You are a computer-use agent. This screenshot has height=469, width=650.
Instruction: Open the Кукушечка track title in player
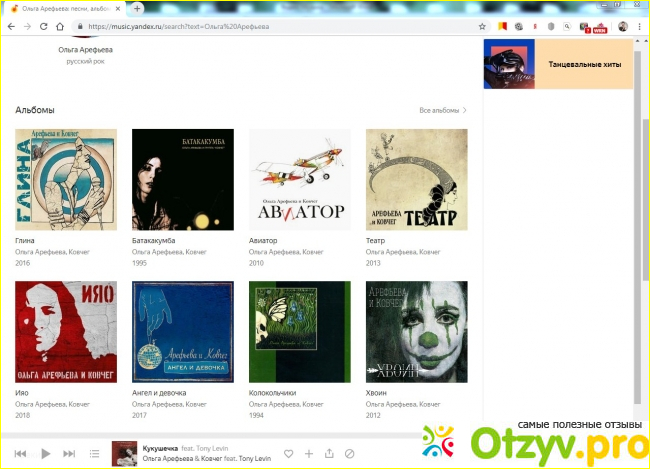point(160,448)
